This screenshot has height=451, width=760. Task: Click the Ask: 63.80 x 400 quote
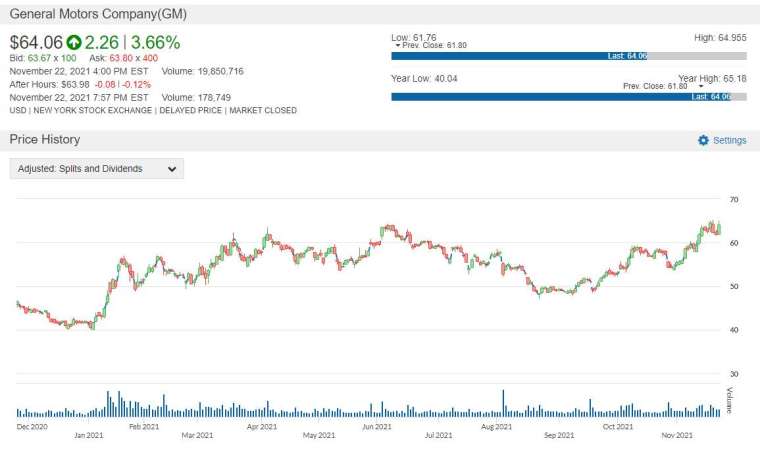coord(124,58)
